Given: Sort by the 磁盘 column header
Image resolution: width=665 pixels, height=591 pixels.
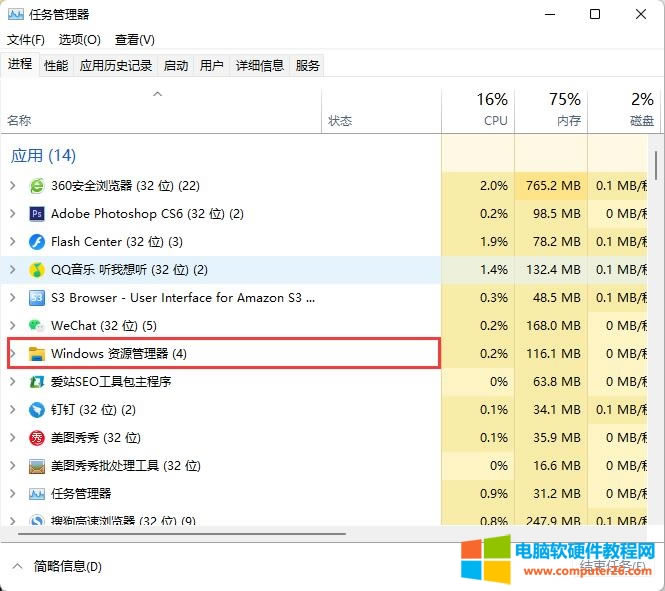Looking at the screenshot, I should pos(624,112).
